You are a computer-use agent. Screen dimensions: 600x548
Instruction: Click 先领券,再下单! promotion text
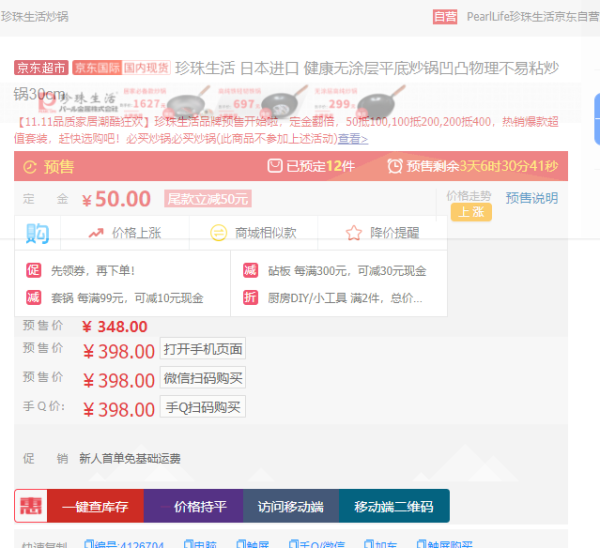(x=93, y=271)
